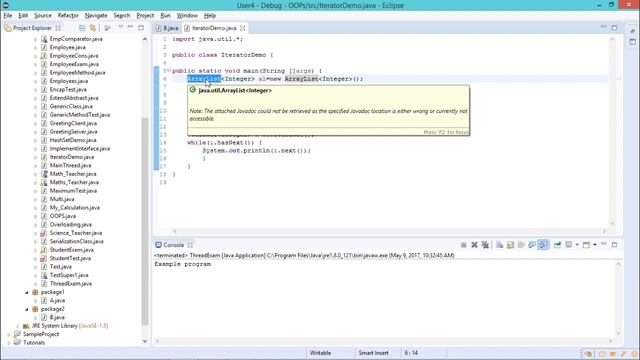Minimize the Project Explorer view
The image size is (640, 360).
(130, 27)
